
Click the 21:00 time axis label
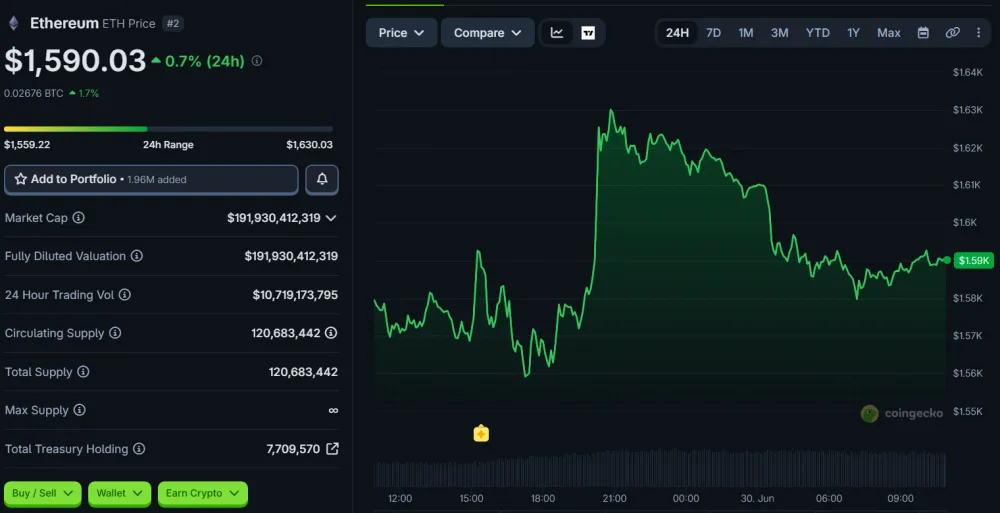[614, 498]
